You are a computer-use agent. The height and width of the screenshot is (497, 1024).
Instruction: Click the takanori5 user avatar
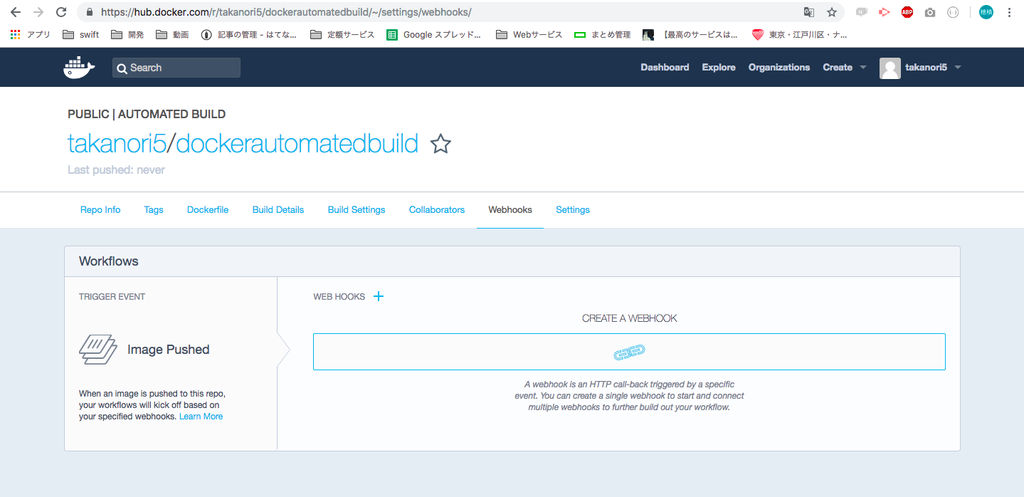(x=890, y=68)
